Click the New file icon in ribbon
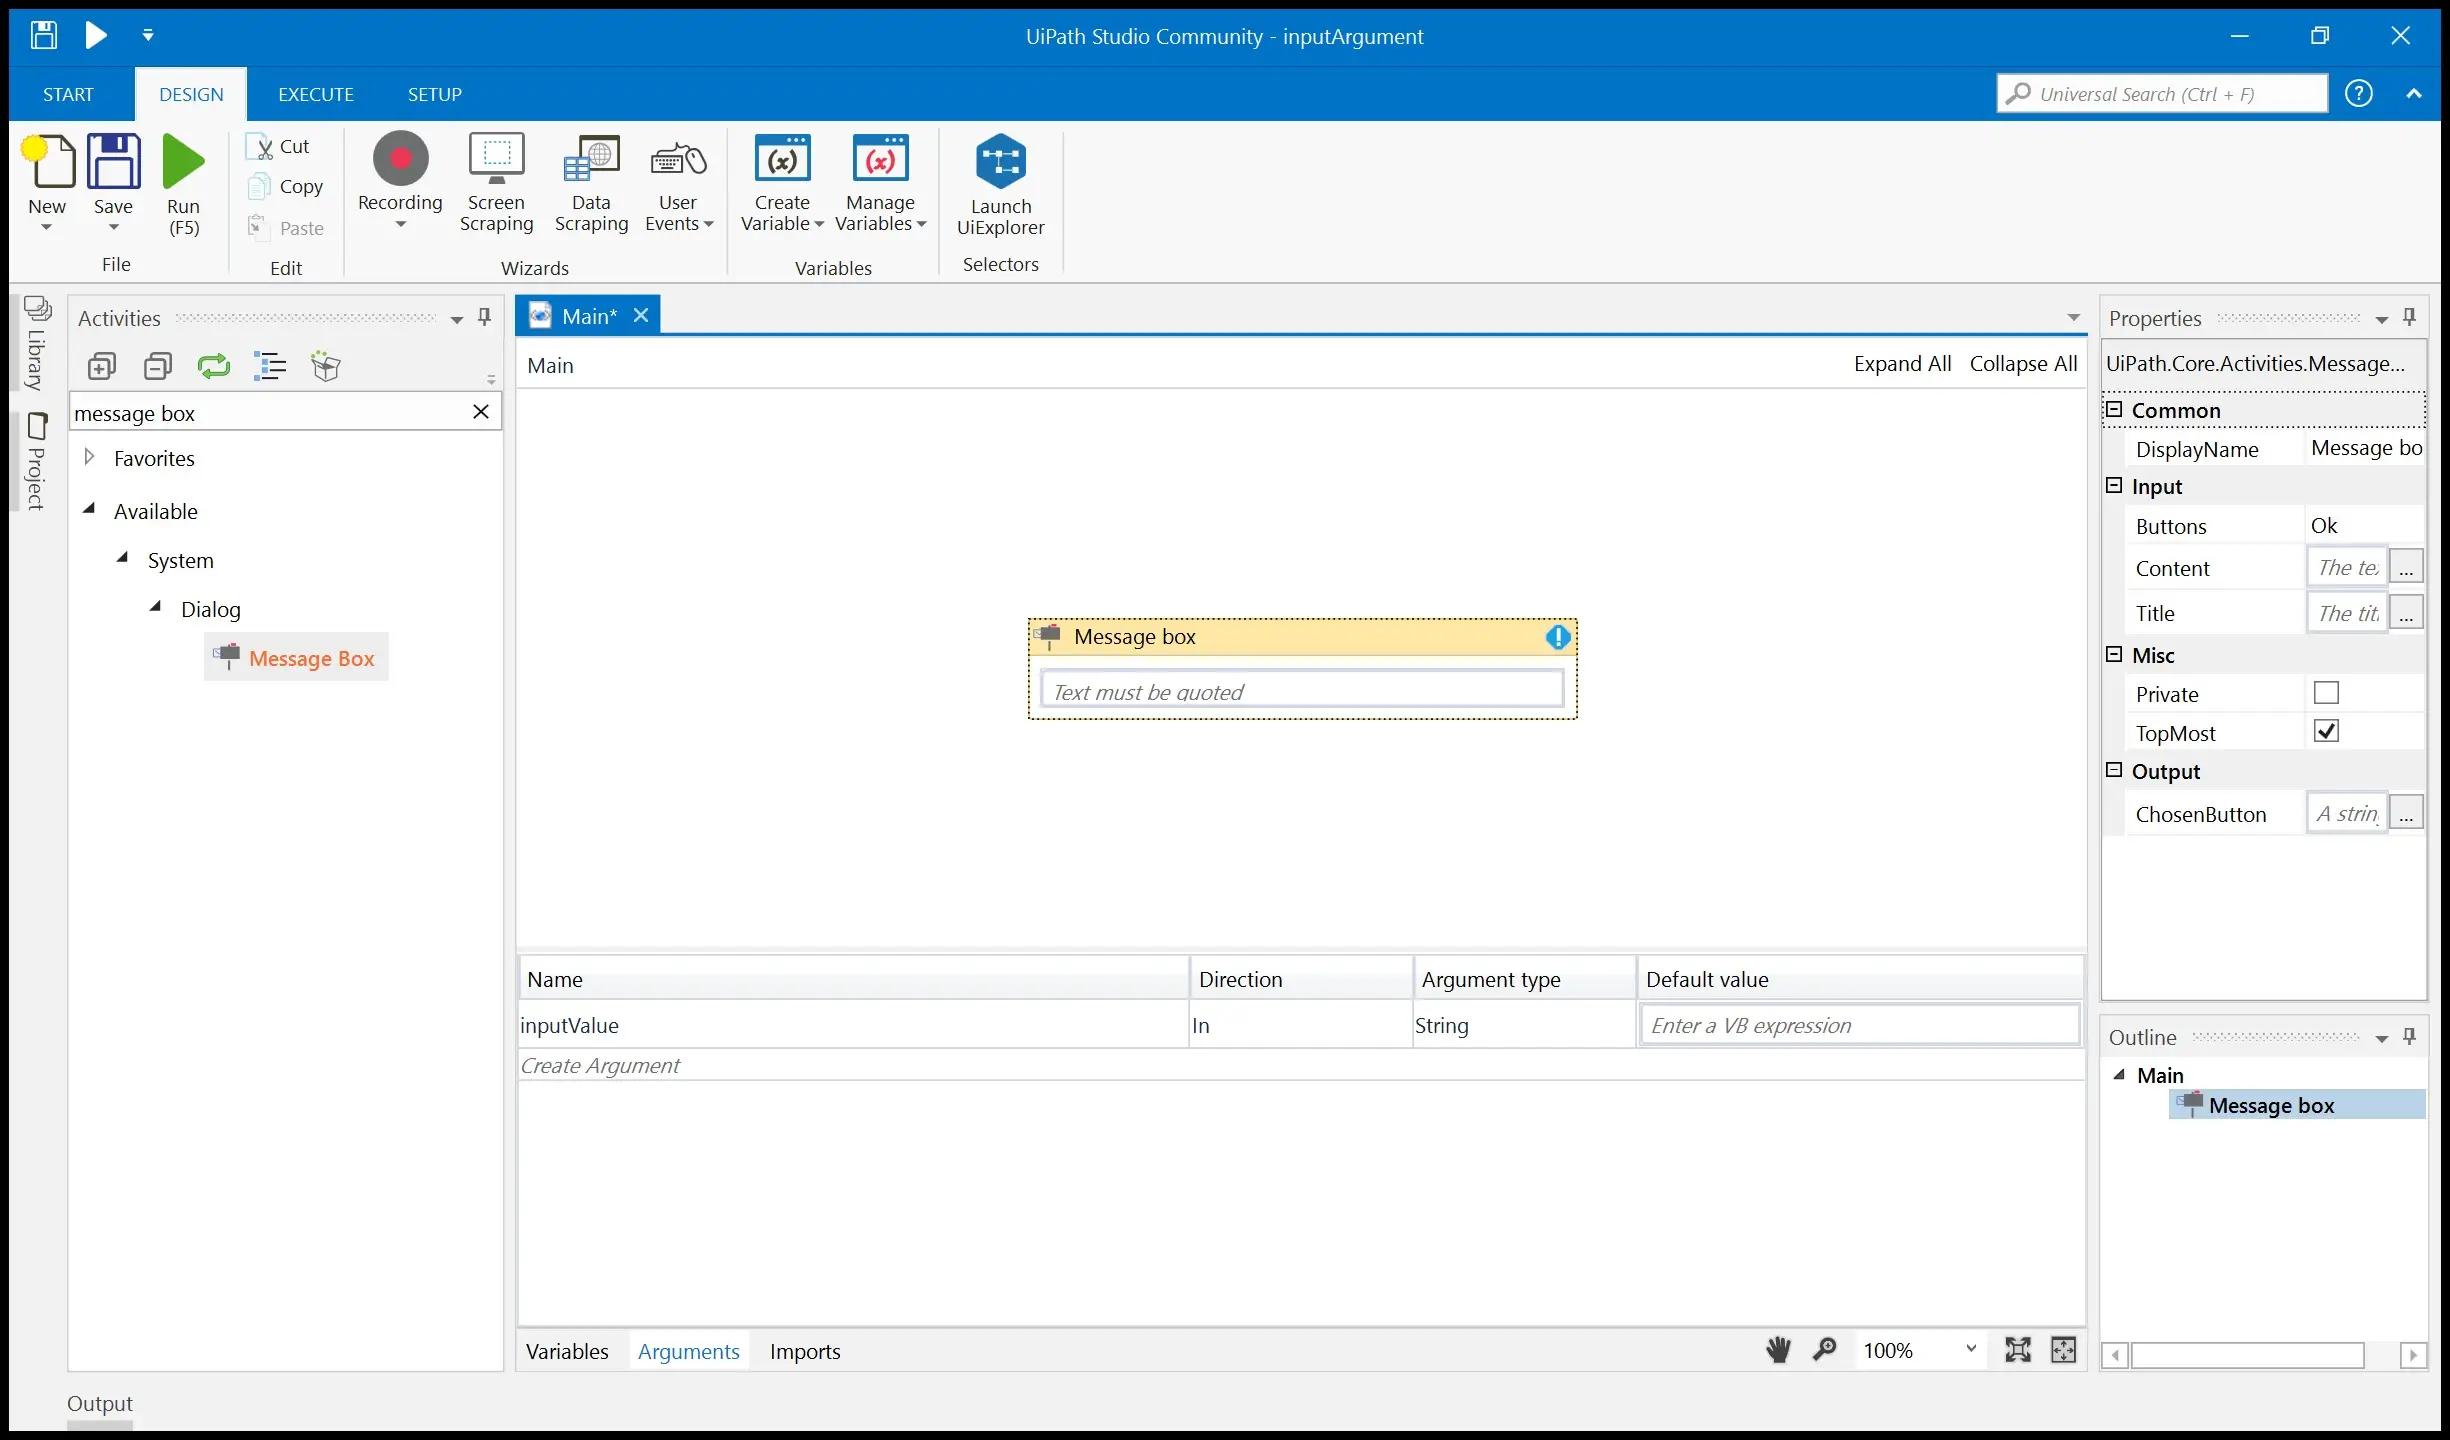This screenshot has height=1440, width=2450. (x=49, y=161)
